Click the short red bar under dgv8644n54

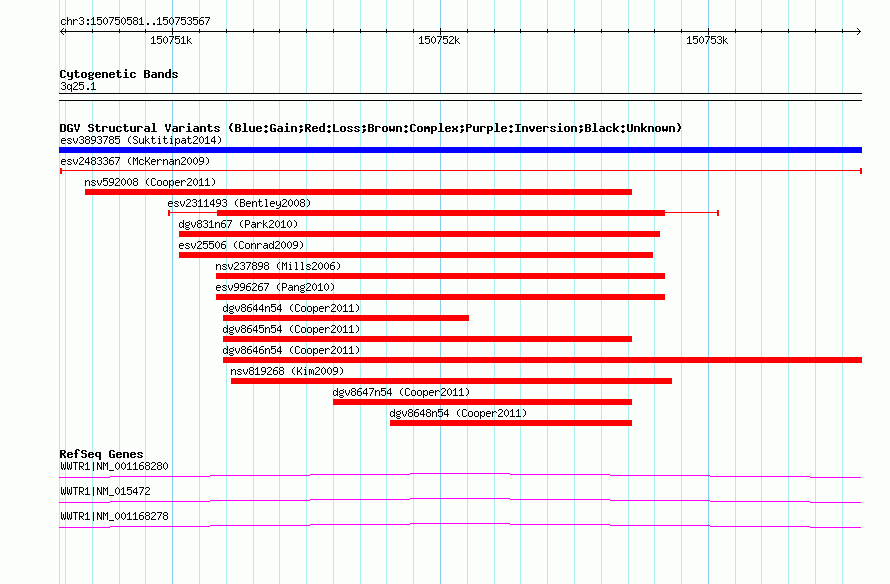[346, 318]
